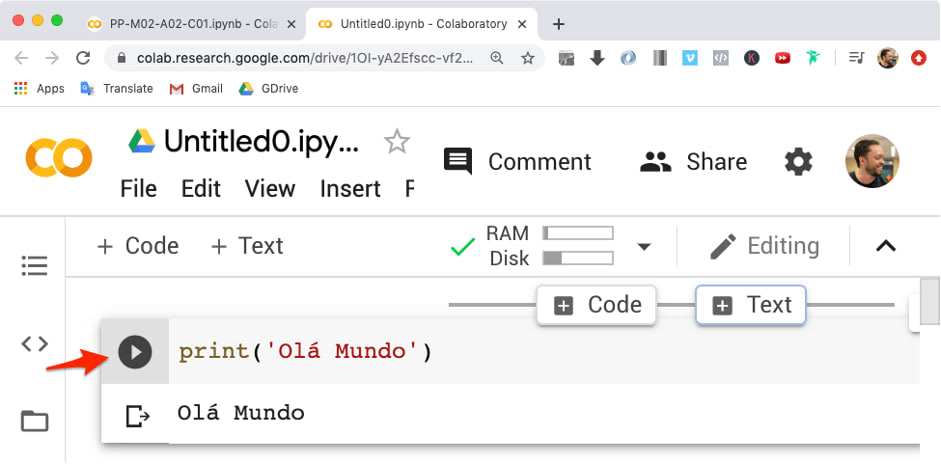Click the media playlist control icon
The height and width of the screenshot is (464, 941).
856,58
